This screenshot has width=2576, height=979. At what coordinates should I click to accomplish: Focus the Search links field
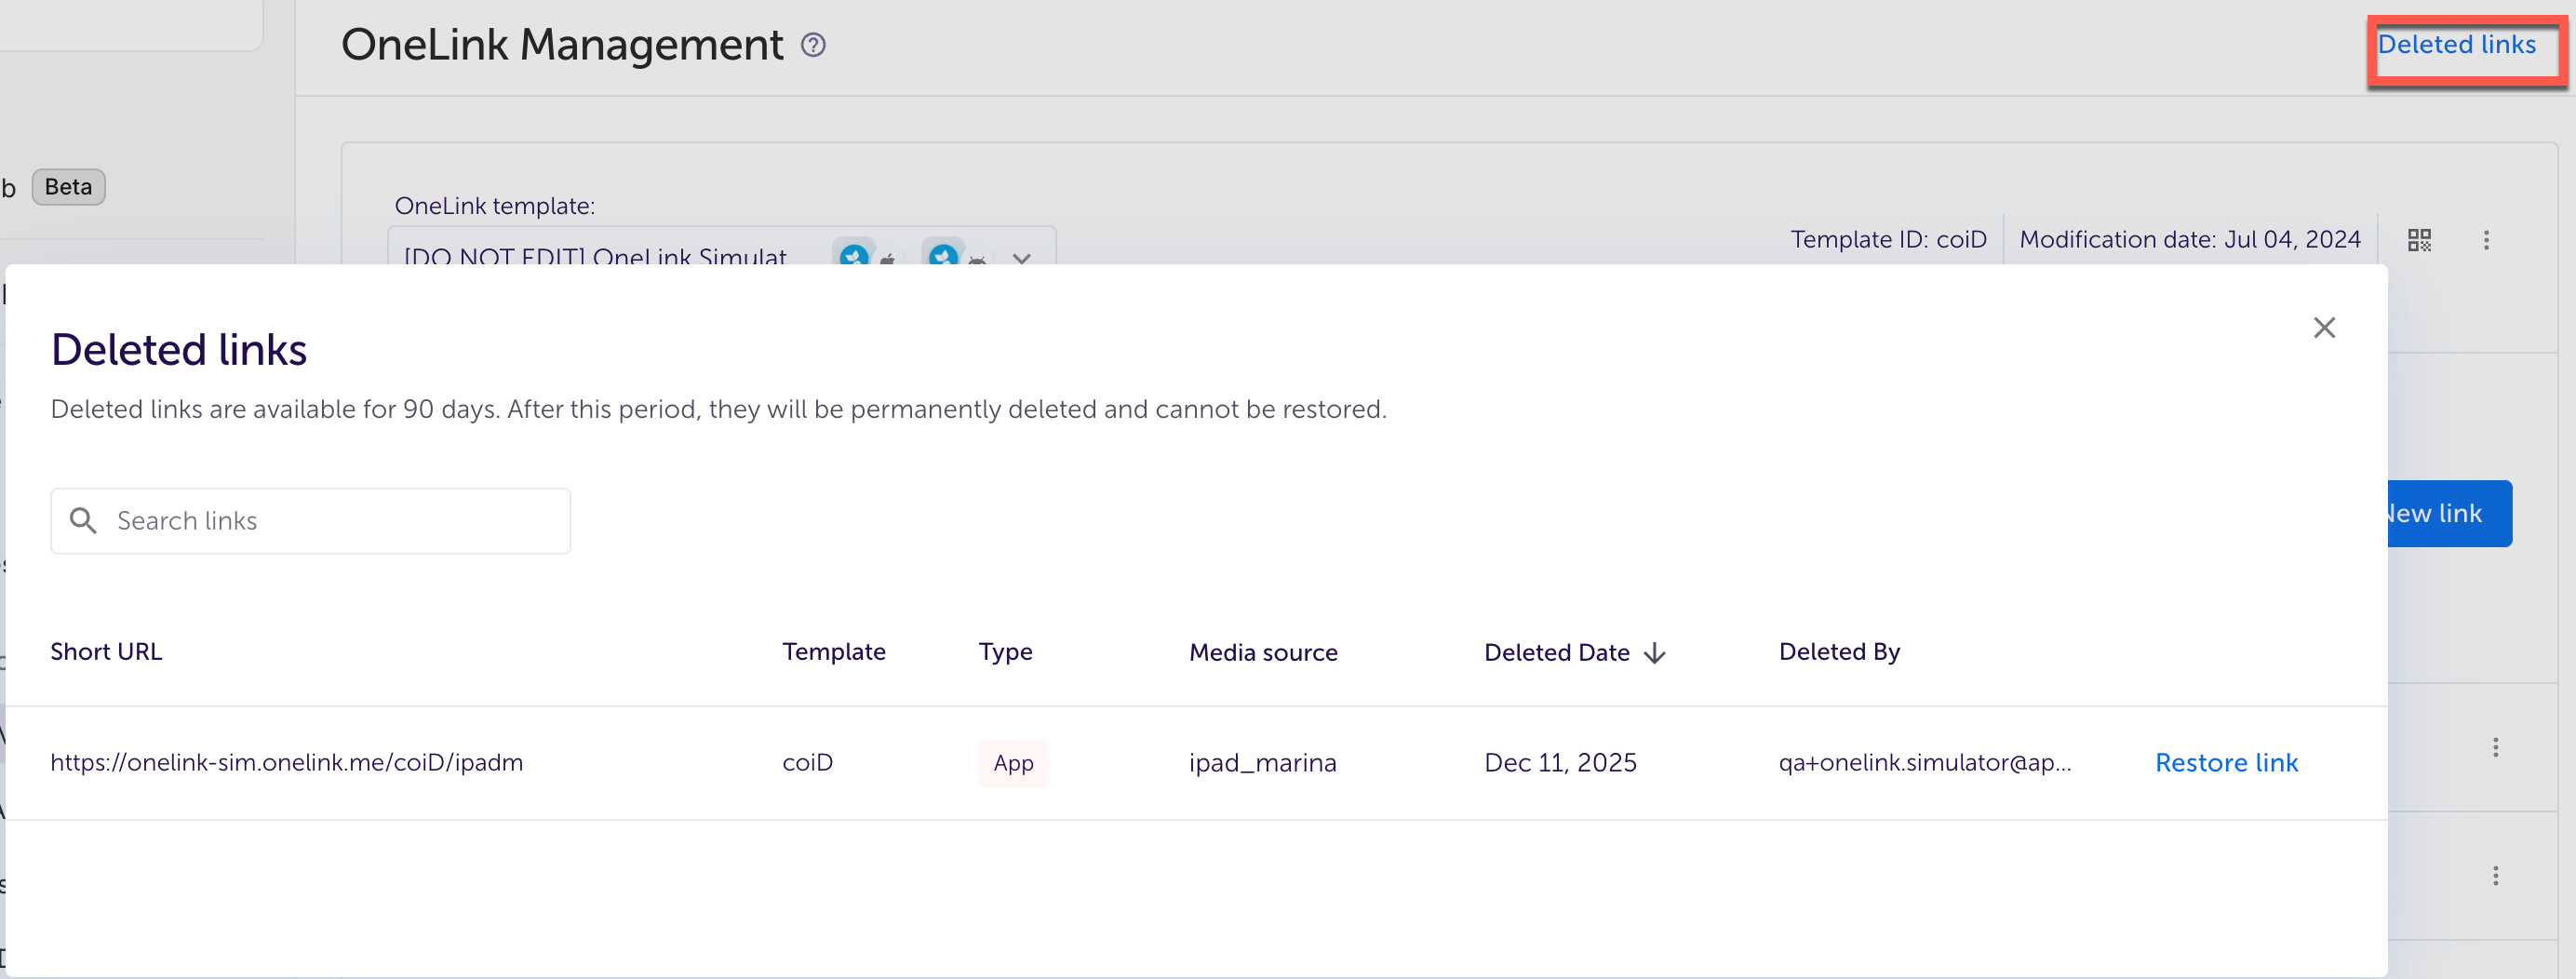click(311, 521)
